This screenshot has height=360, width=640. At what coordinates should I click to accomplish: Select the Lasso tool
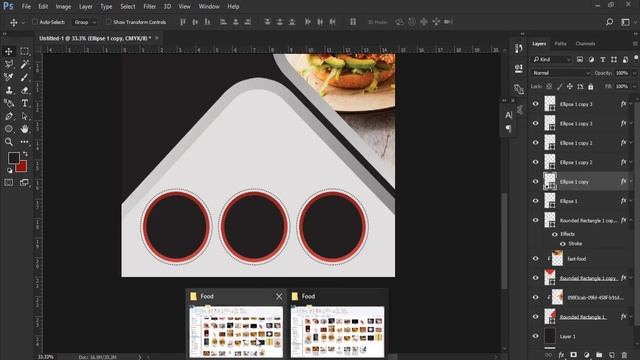pos(9,64)
